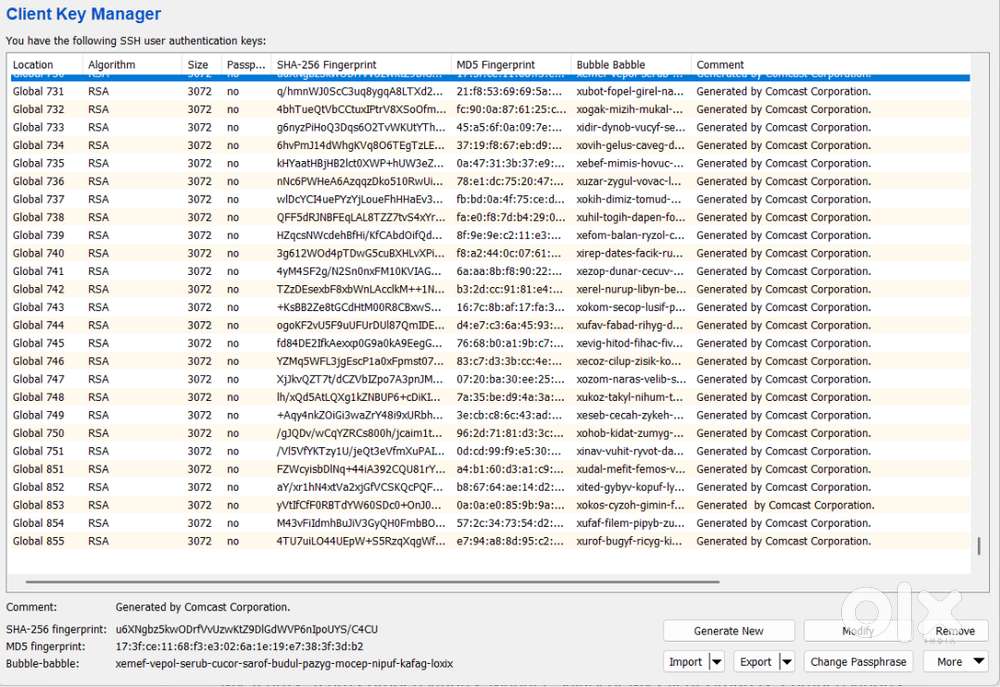This screenshot has height=687, width=1000.
Task: Select the Global 743 key row
Action: (x=489, y=307)
